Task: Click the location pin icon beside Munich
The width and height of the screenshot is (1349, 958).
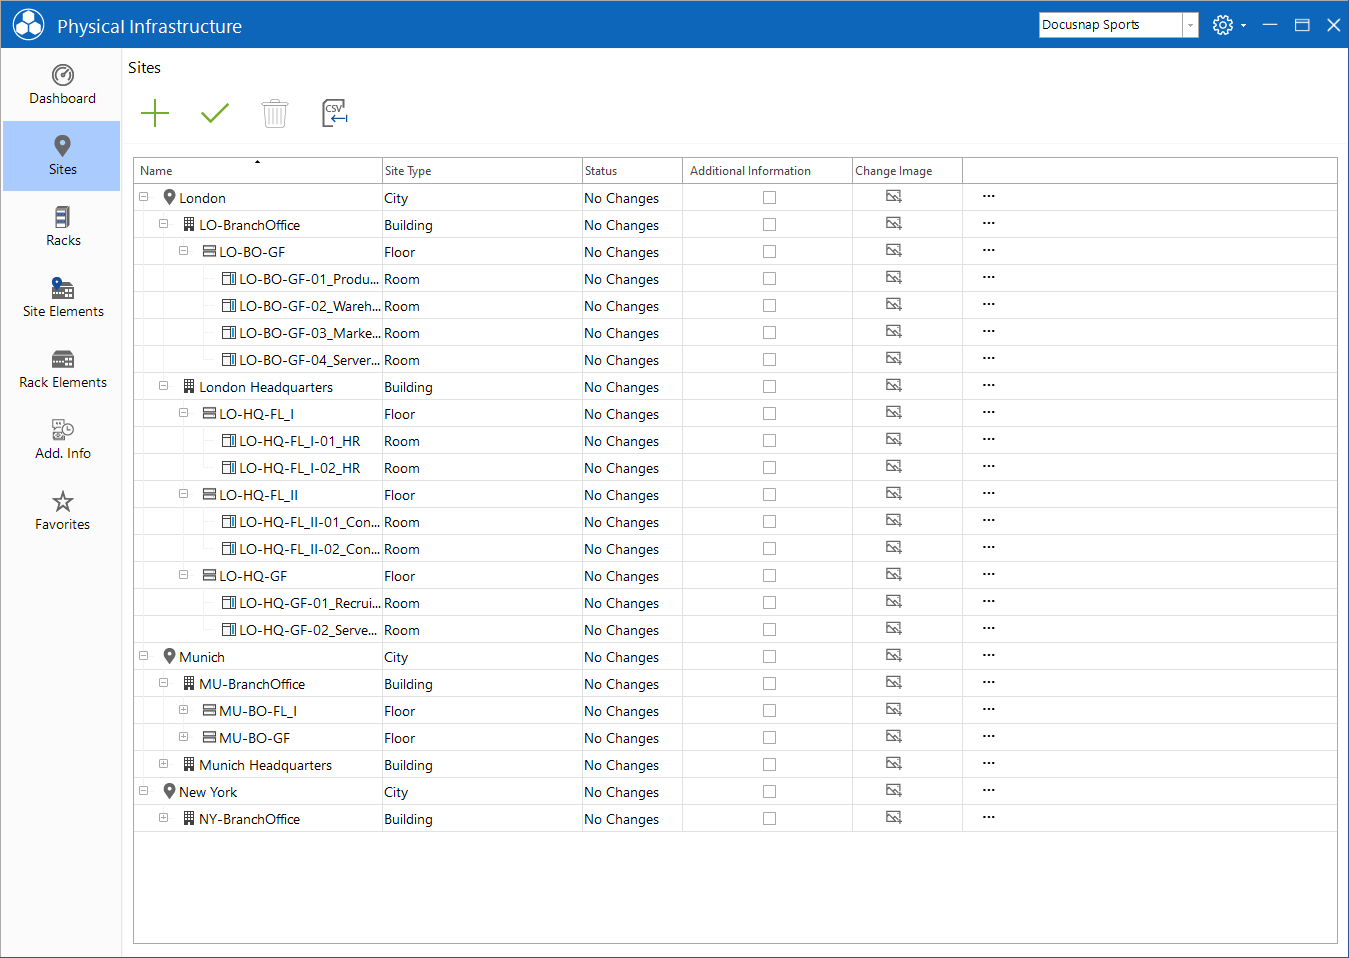Action: pyautogui.click(x=170, y=656)
